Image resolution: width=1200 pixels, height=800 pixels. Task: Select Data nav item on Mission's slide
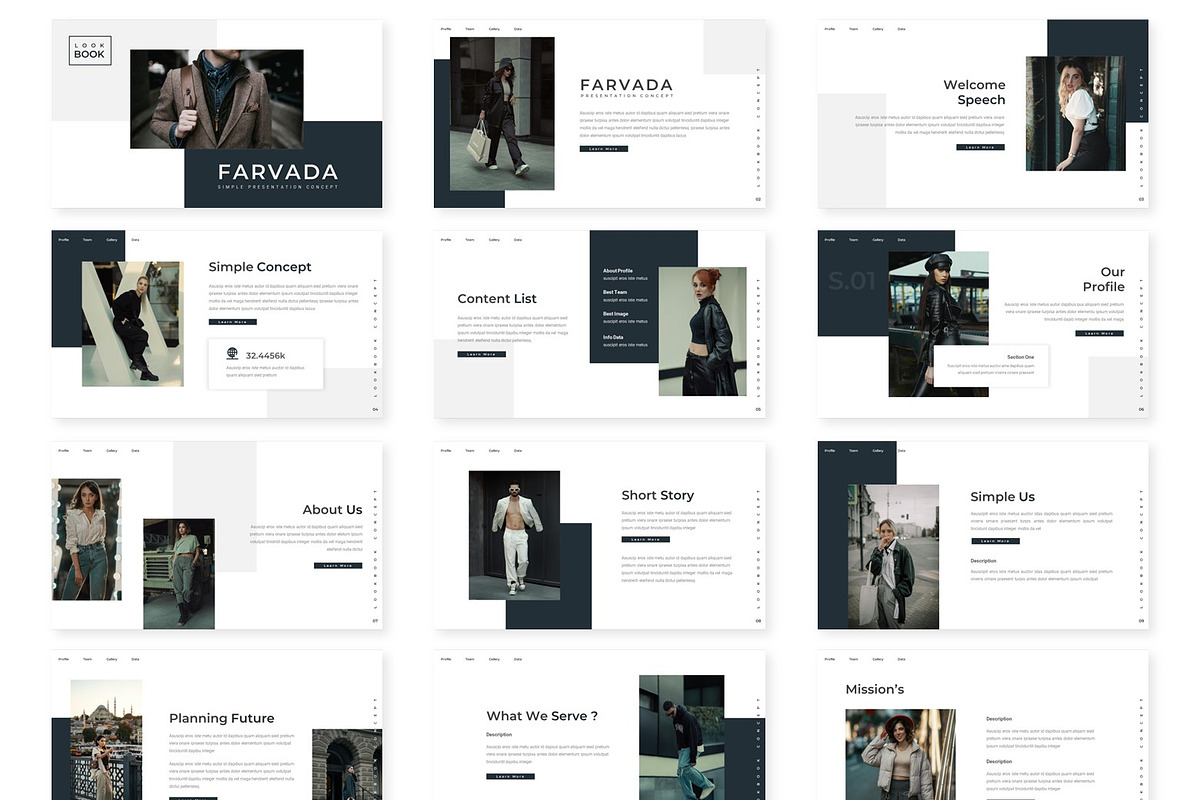901,659
